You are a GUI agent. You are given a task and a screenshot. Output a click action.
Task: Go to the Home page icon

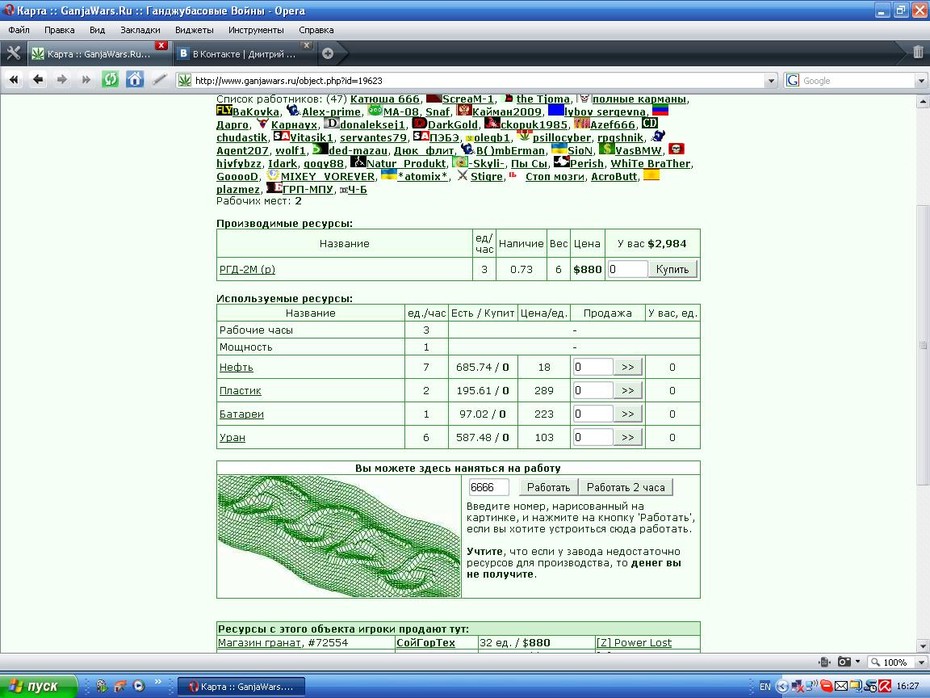135,79
